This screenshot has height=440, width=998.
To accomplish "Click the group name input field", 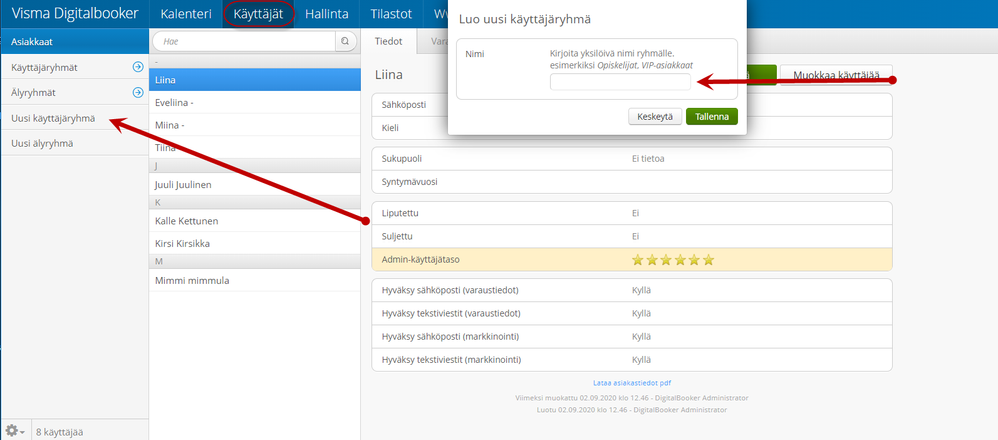I will coord(620,82).
